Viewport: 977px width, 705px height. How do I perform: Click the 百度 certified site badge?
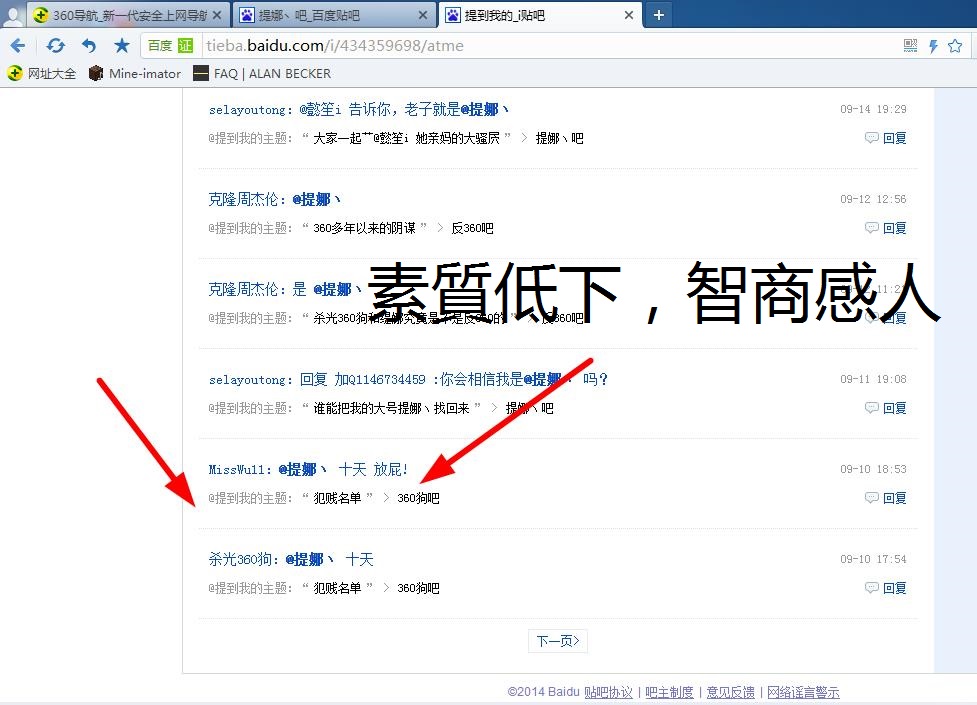170,46
